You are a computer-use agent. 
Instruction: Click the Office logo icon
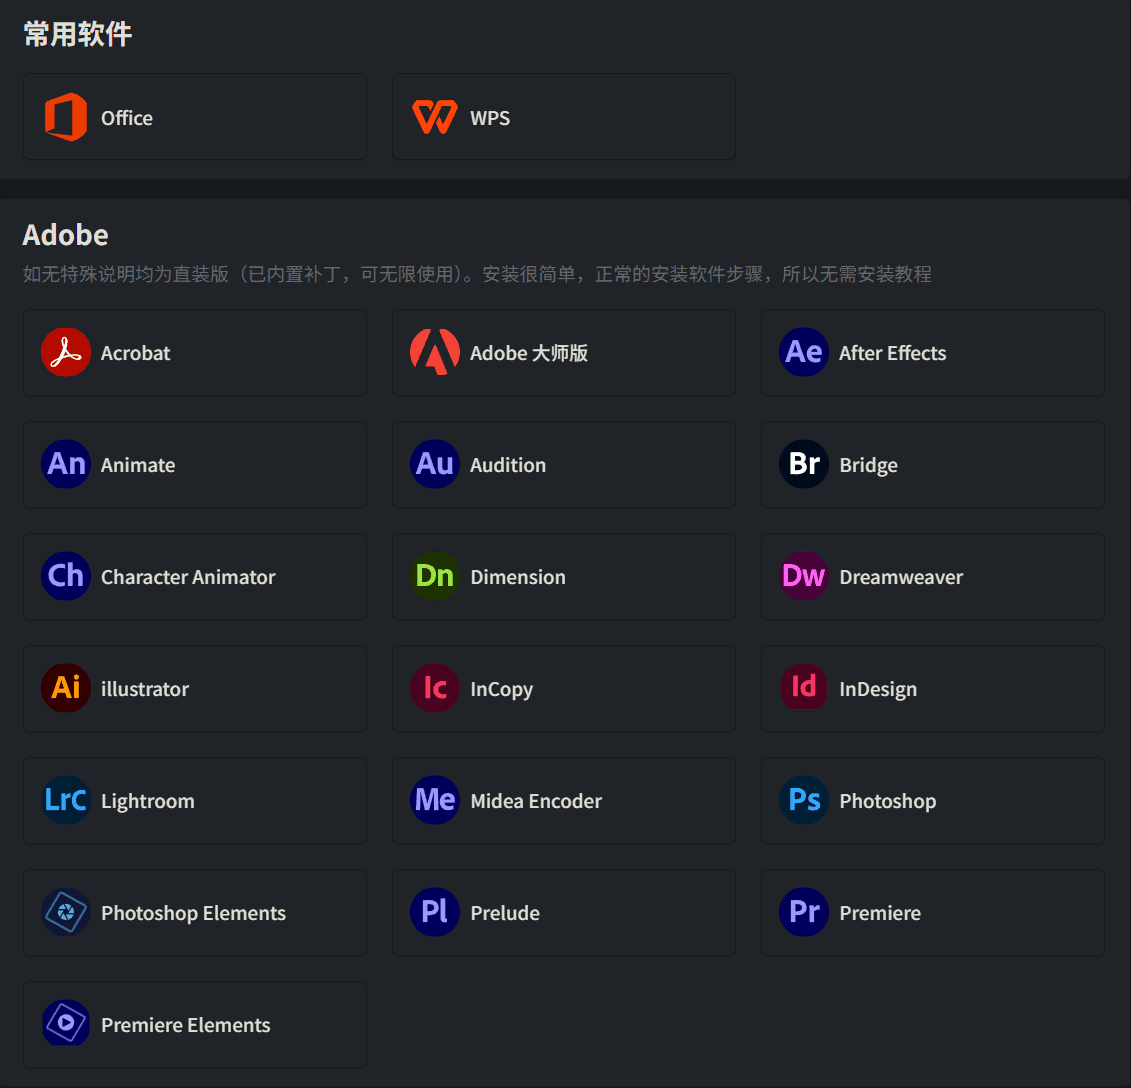(x=66, y=117)
